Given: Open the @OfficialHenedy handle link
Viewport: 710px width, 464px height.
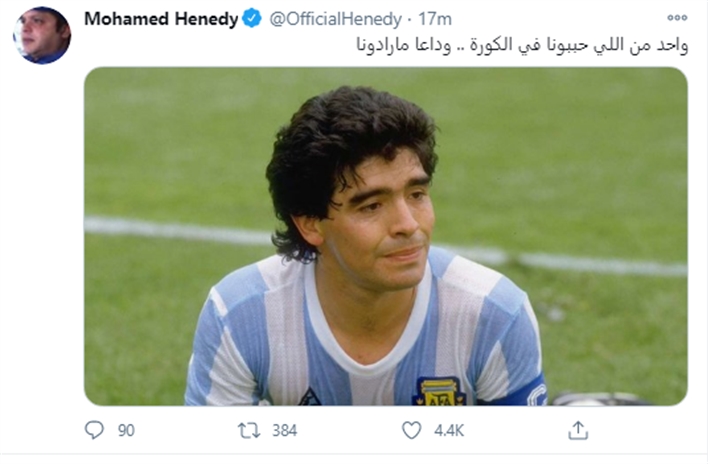Looking at the screenshot, I should click(x=336, y=19).
